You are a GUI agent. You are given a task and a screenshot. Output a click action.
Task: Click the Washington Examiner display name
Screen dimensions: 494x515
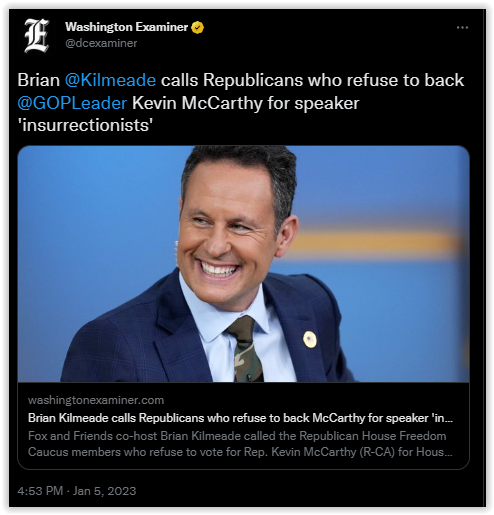click(126, 27)
